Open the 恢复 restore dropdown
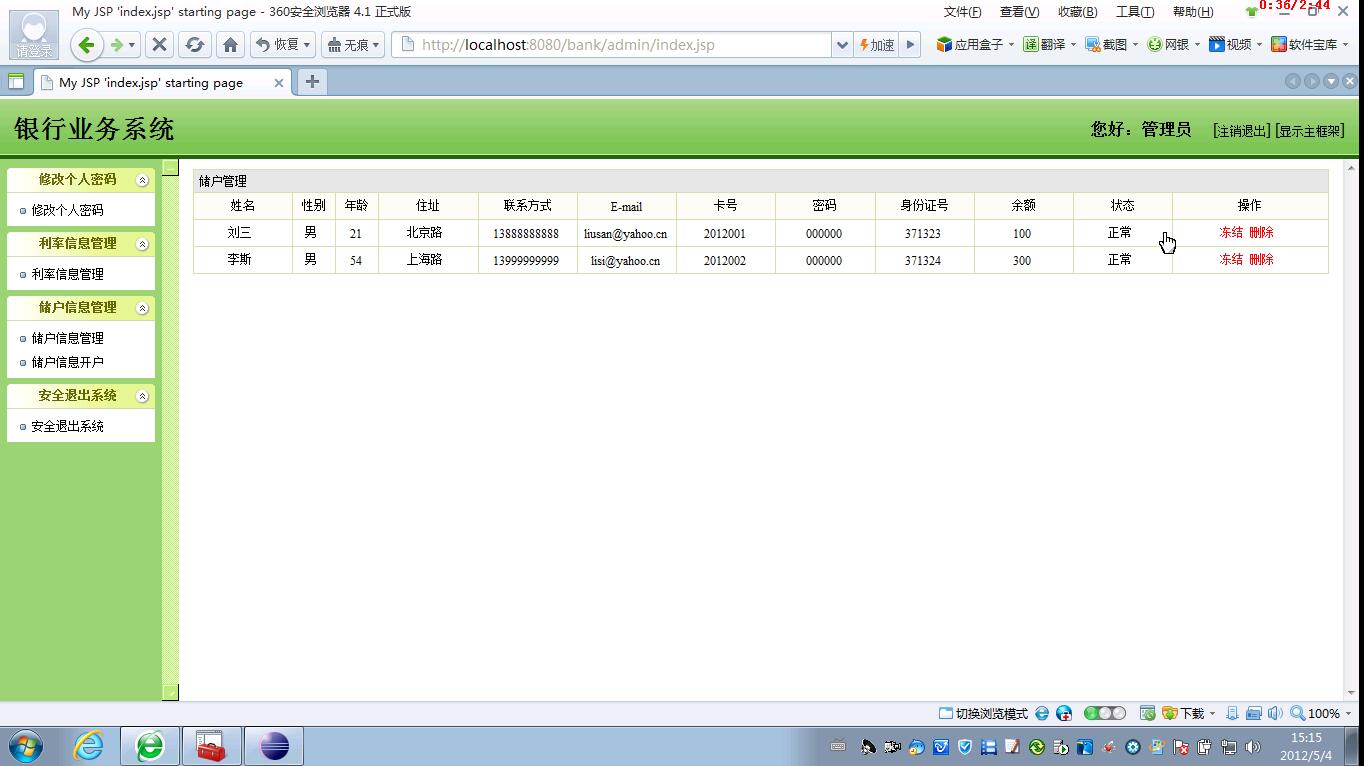This screenshot has height=766, width=1364. click(283, 45)
